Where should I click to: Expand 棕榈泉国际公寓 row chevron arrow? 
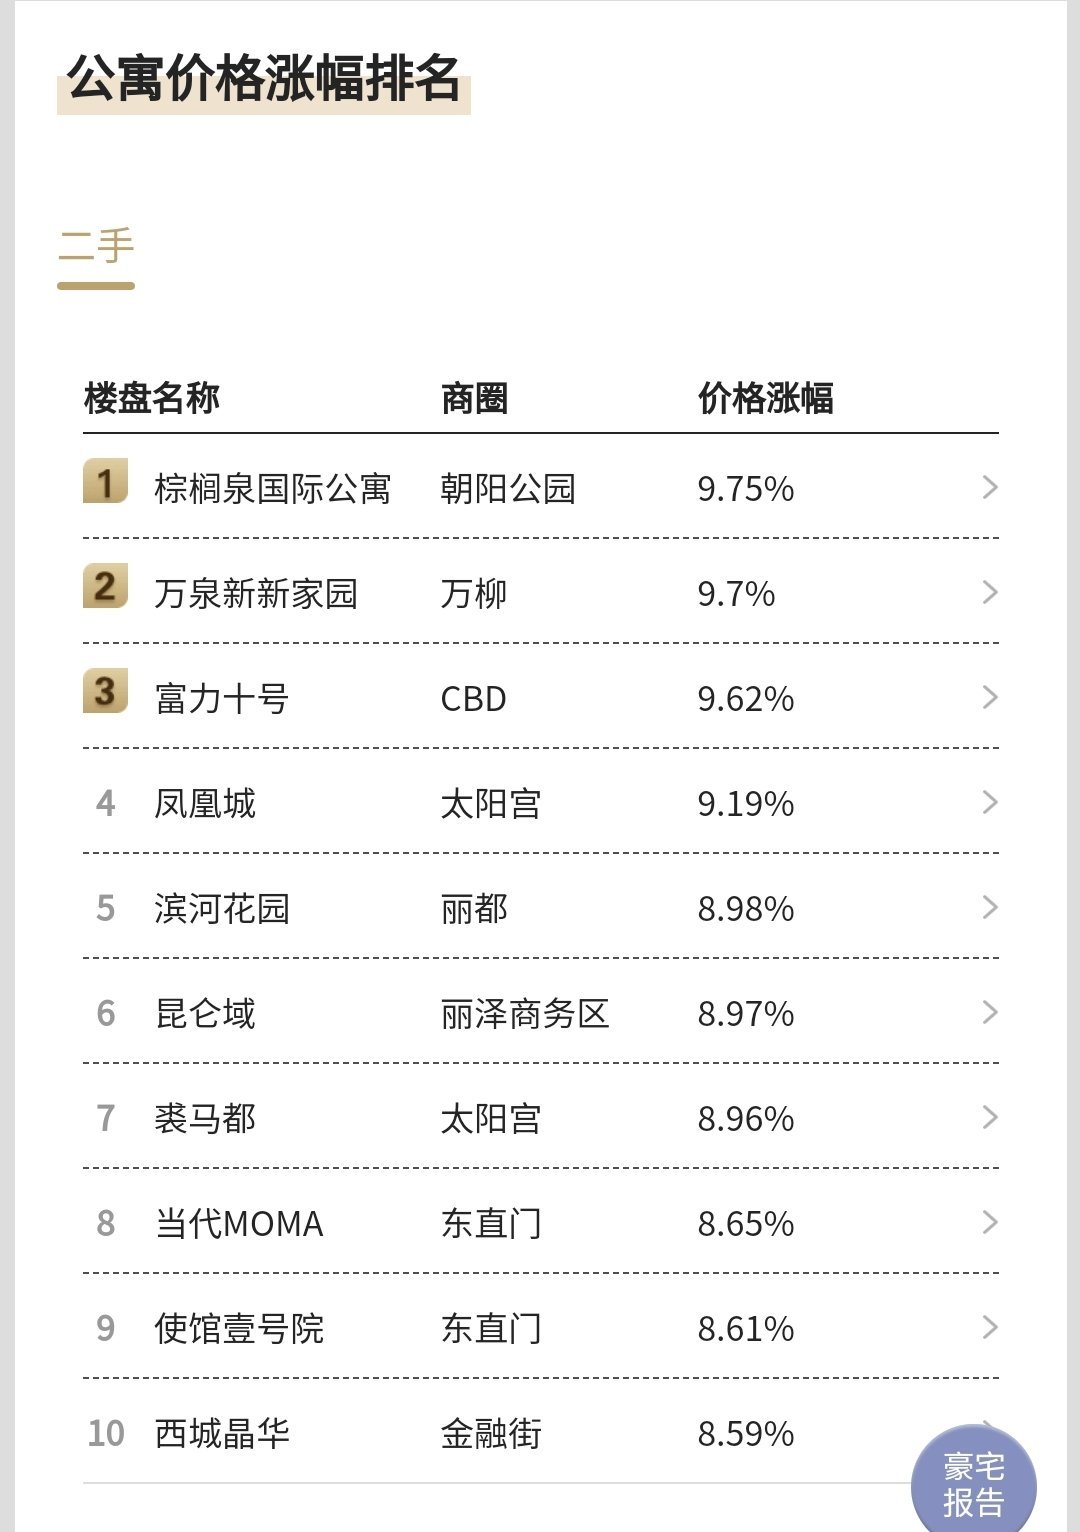coord(990,487)
